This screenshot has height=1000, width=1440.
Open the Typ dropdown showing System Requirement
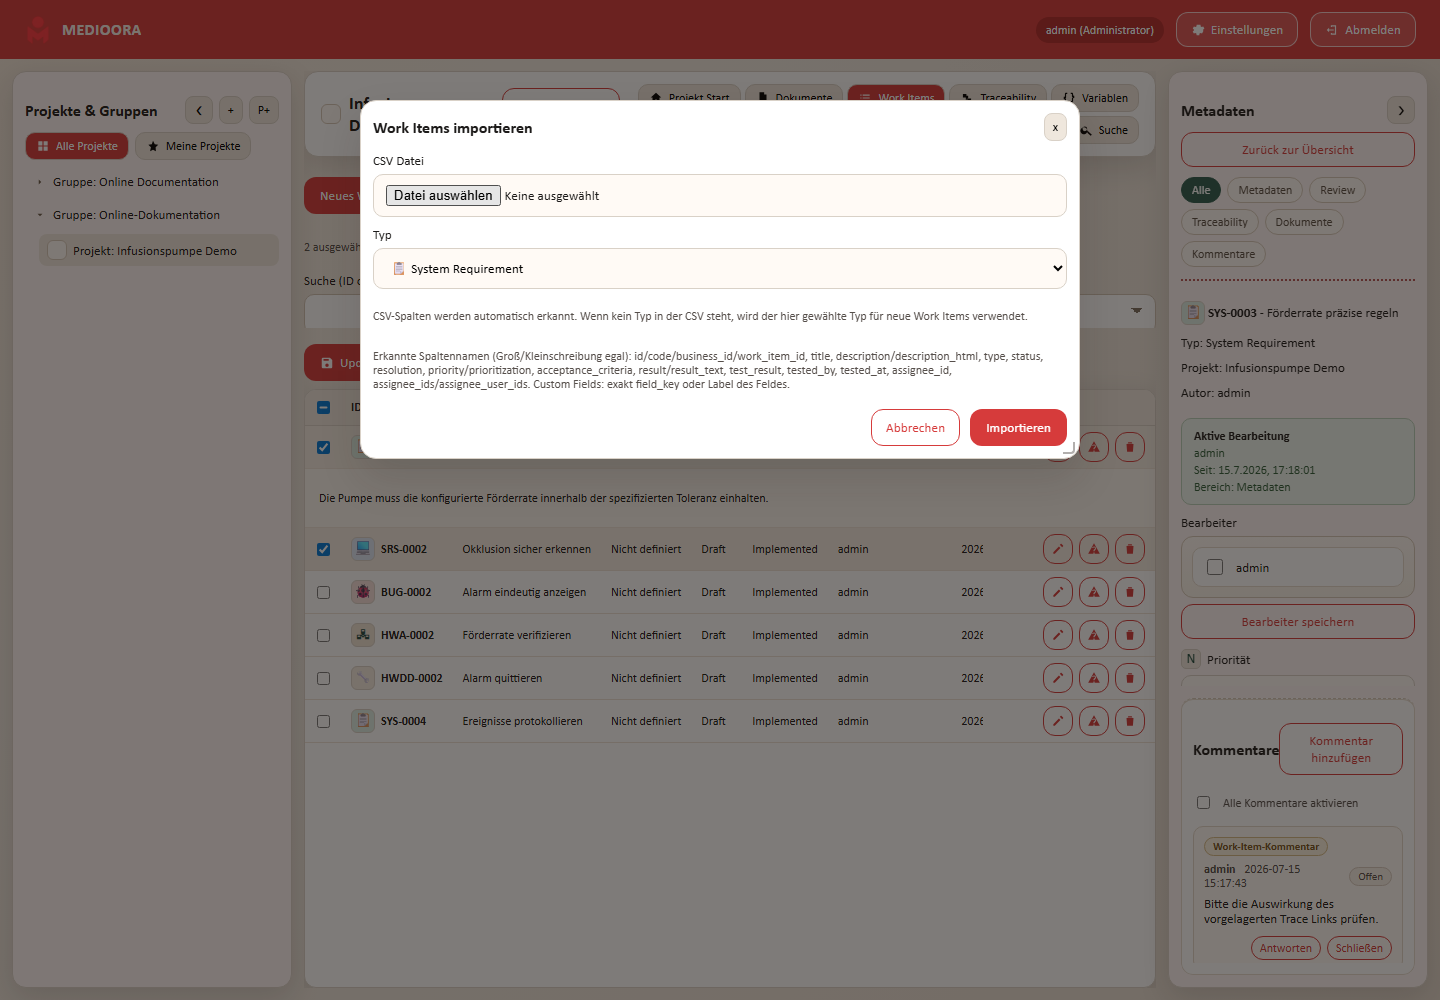720,268
